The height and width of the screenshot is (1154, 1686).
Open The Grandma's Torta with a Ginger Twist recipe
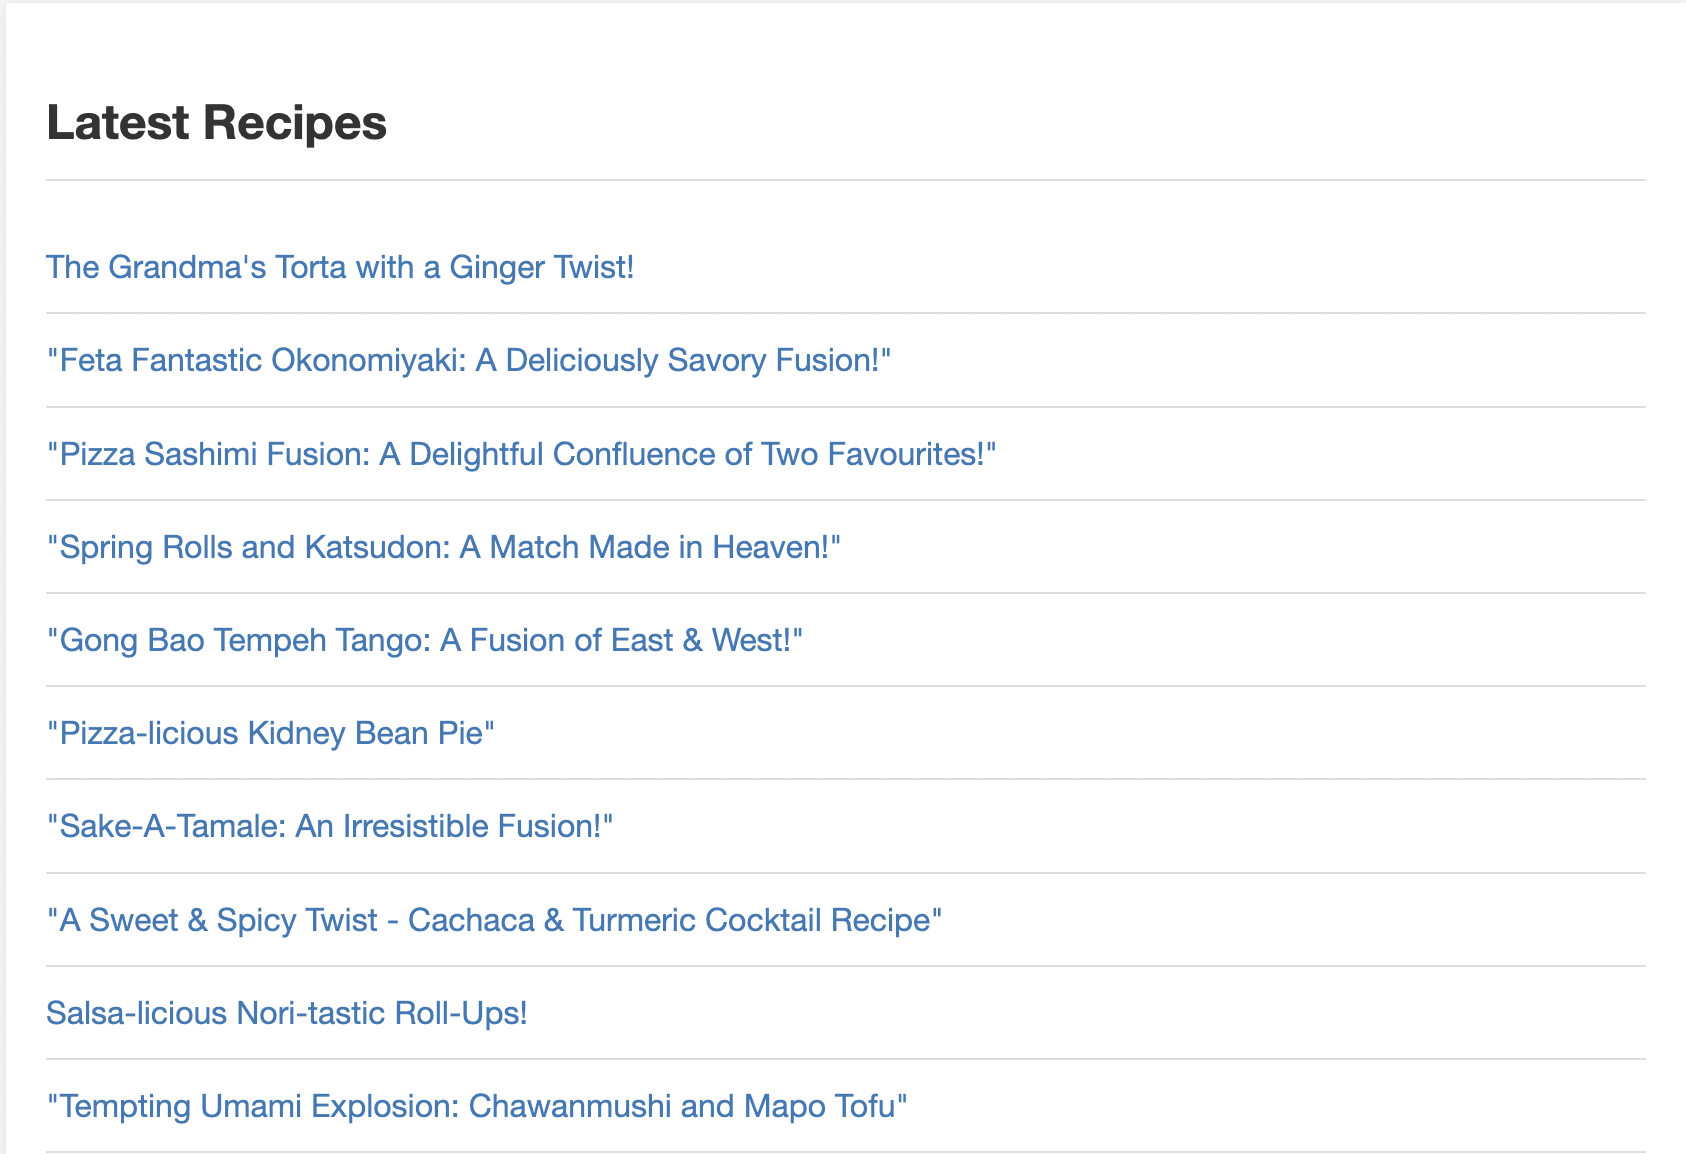340,267
